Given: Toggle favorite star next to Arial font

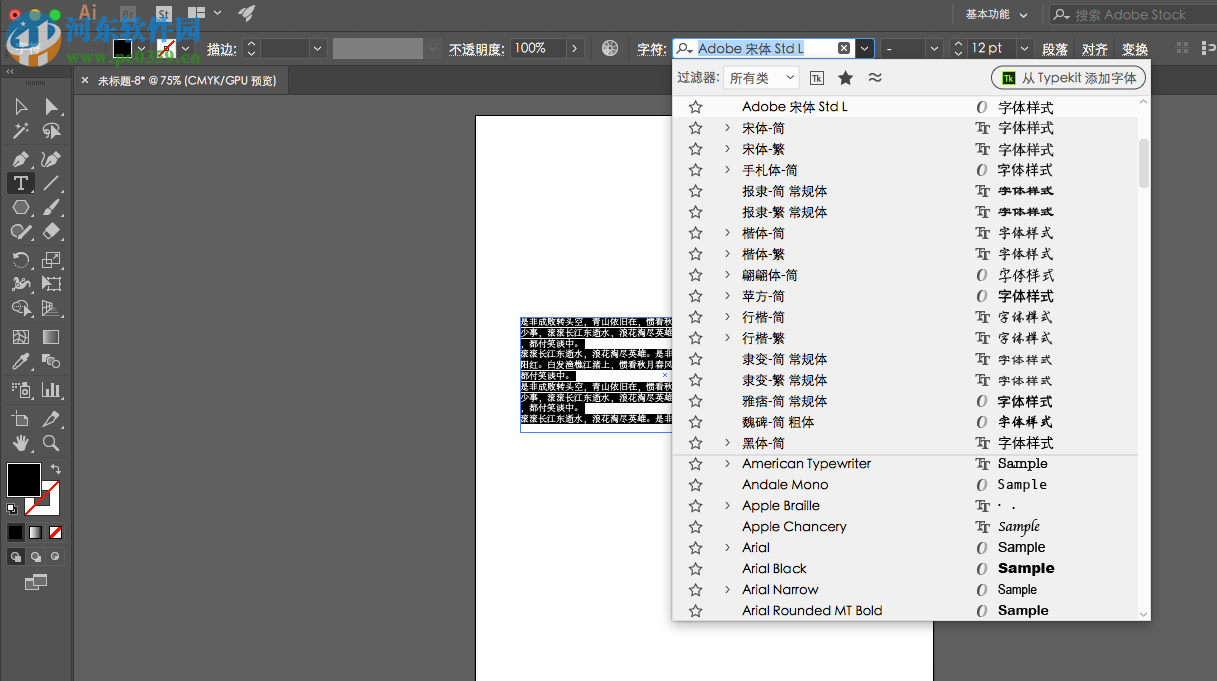Looking at the screenshot, I should point(695,547).
